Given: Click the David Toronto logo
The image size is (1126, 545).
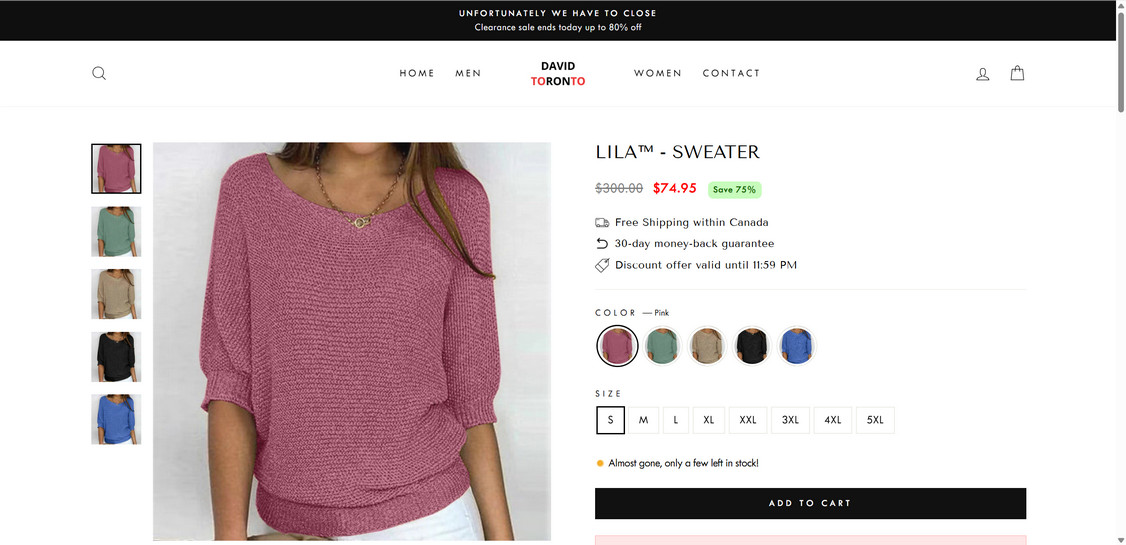Looking at the screenshot, I should [x=558, y=73].
